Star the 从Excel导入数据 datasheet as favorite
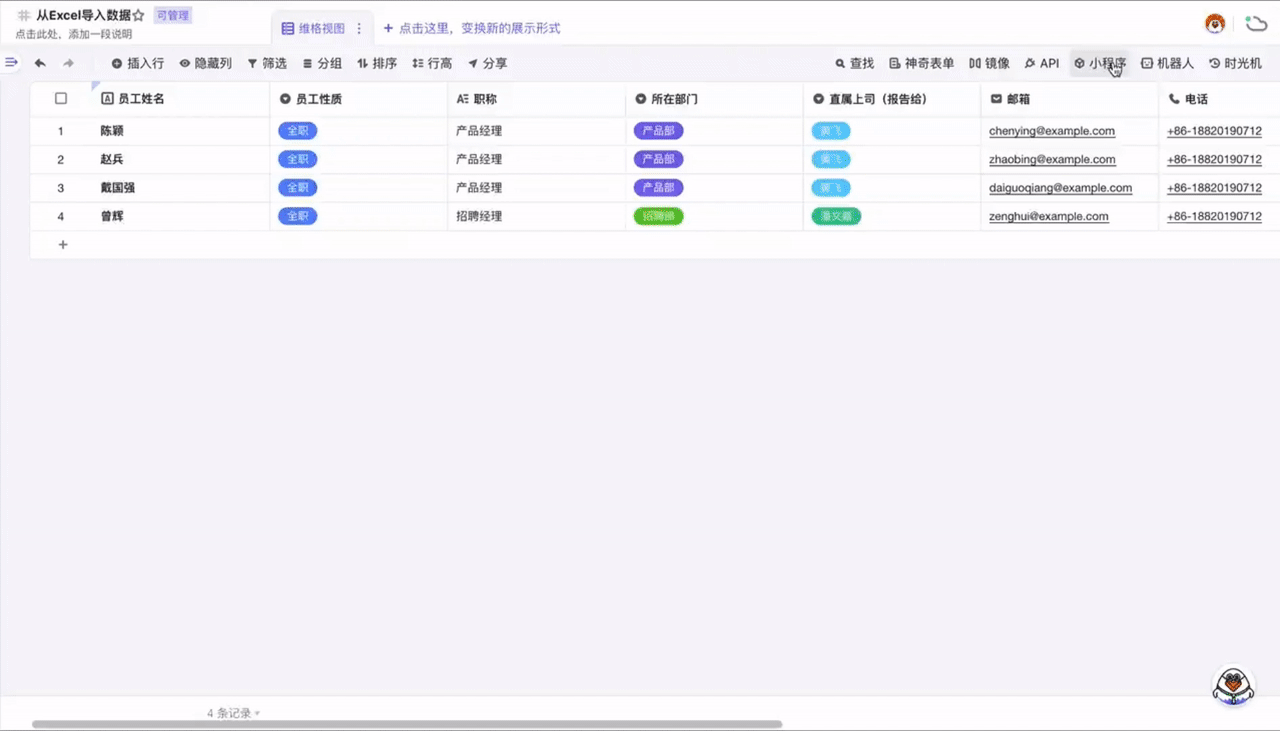The width and height of the screenshot is (1280, 731). click(x=139, y=16)
